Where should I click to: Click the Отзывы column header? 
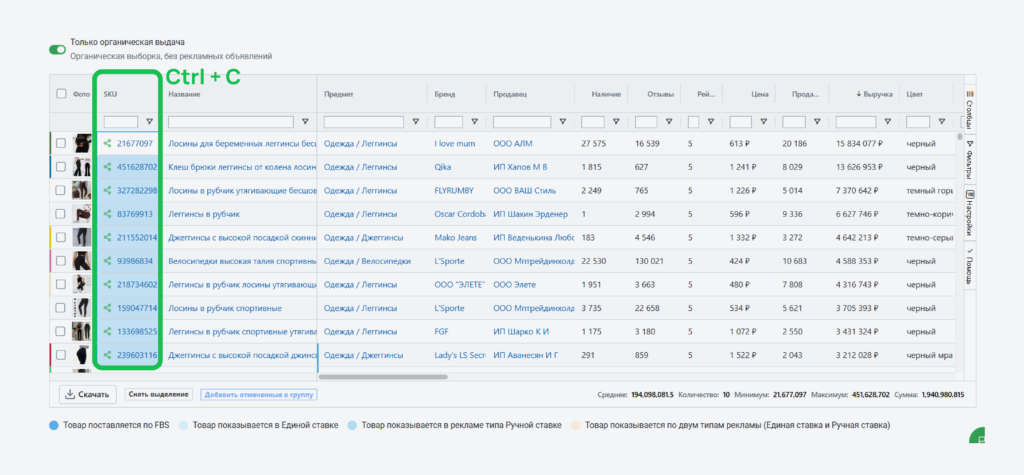pos(659,94)
